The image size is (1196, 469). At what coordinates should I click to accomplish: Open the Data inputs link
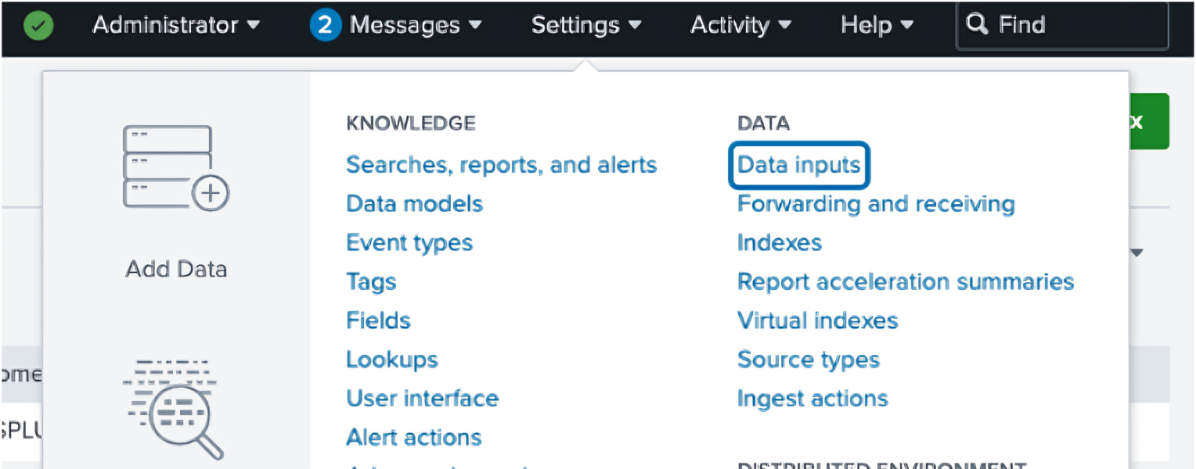tap(799, 165)
